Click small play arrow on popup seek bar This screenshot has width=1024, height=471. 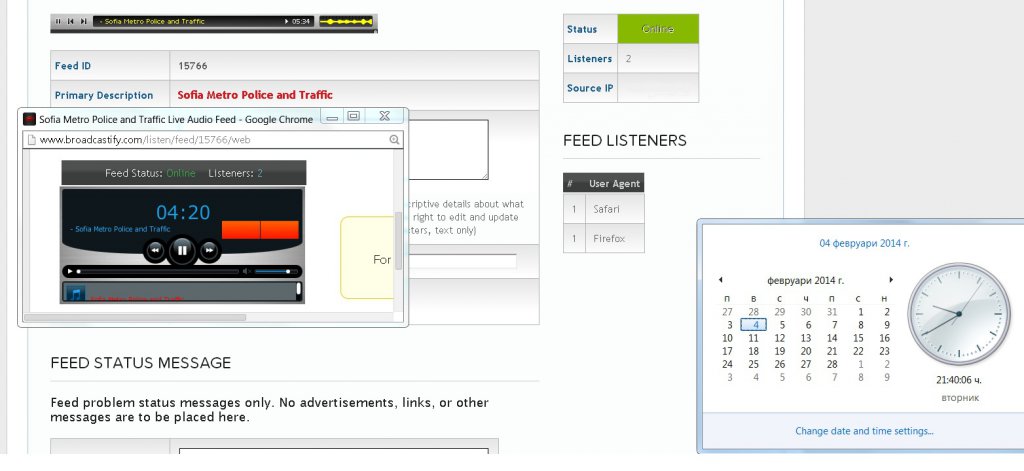(x=69, y=271)
